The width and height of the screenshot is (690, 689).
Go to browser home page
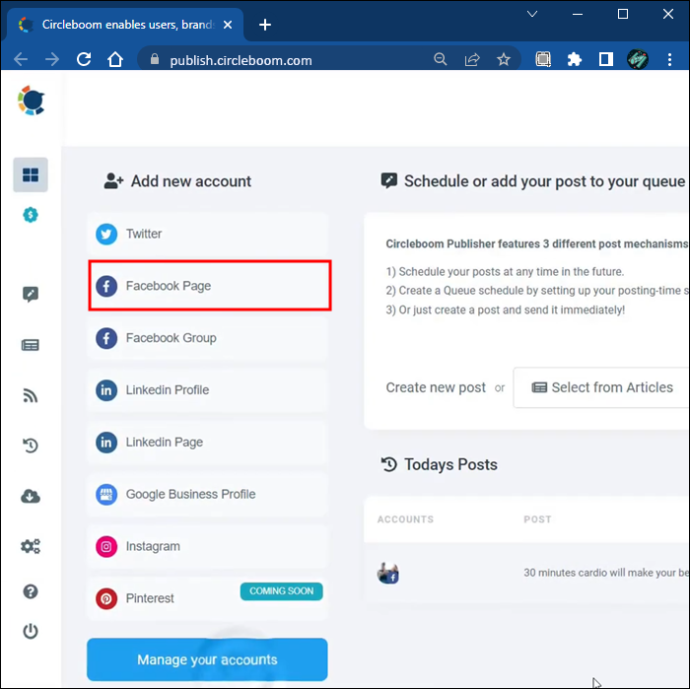tap(115, 59)
